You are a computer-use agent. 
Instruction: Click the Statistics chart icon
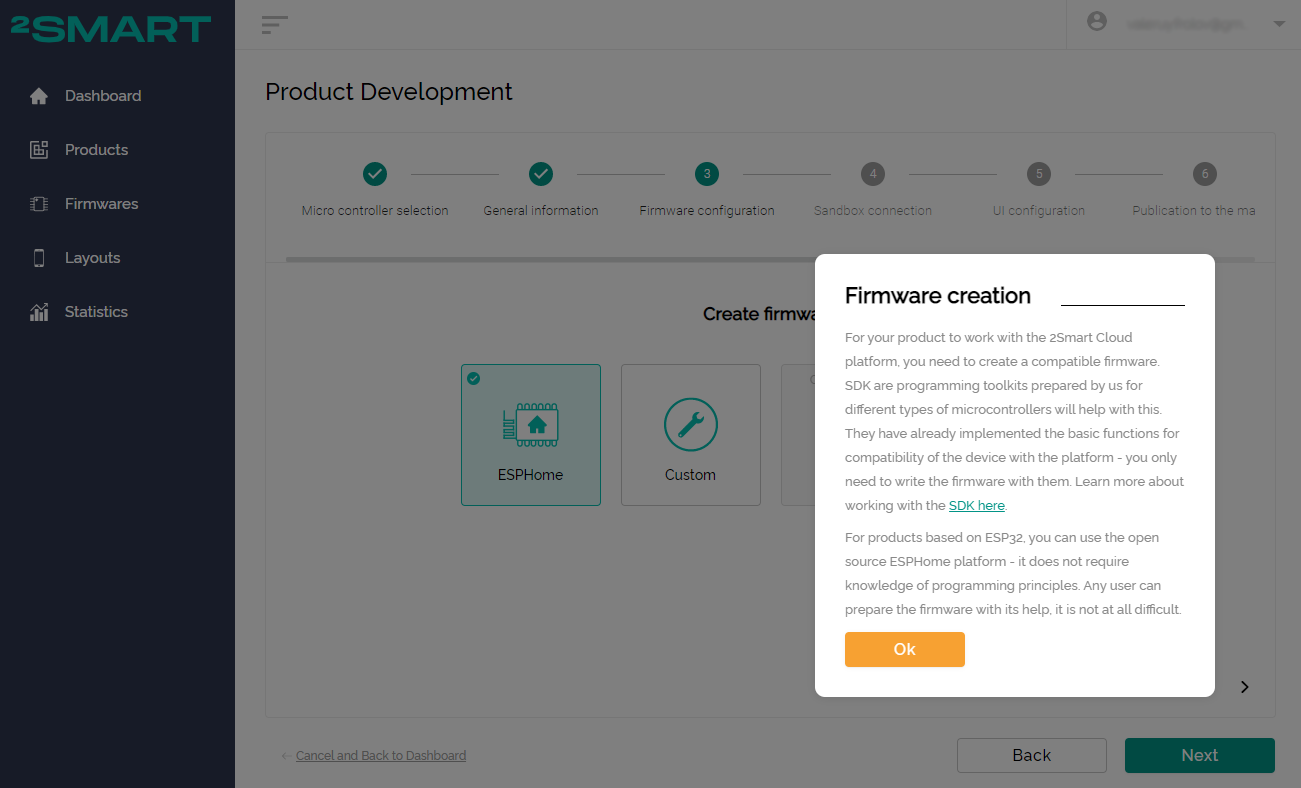click(39, 312)
